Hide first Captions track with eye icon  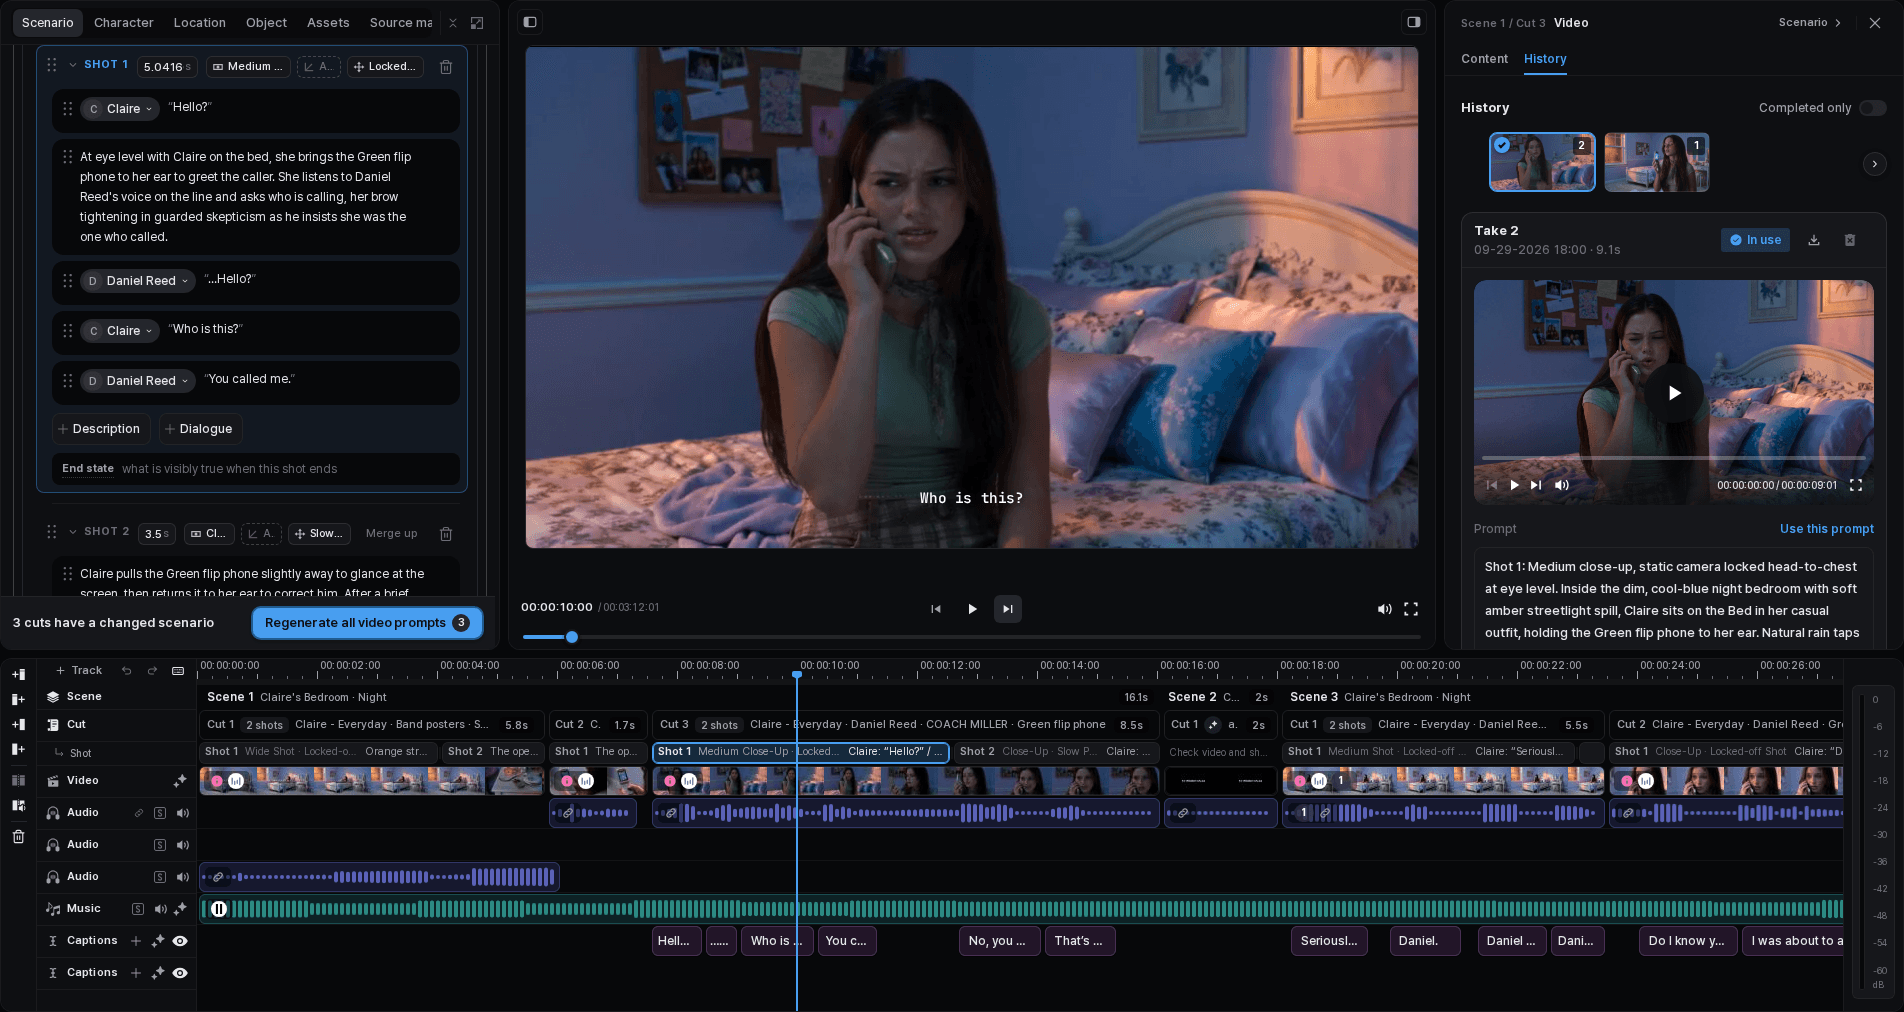180,941
